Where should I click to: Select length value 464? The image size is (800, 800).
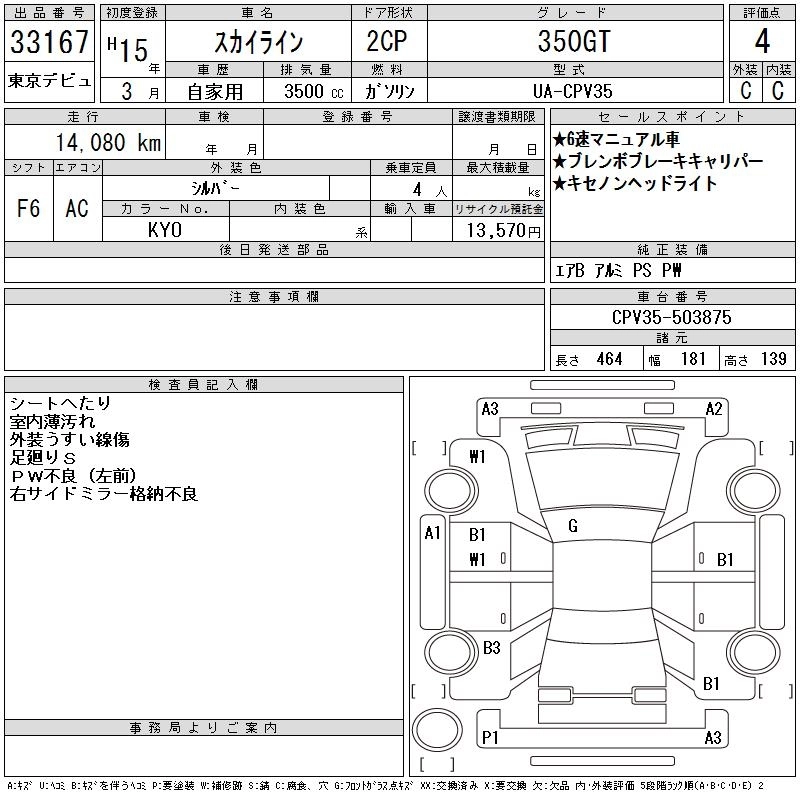(609, 359)
